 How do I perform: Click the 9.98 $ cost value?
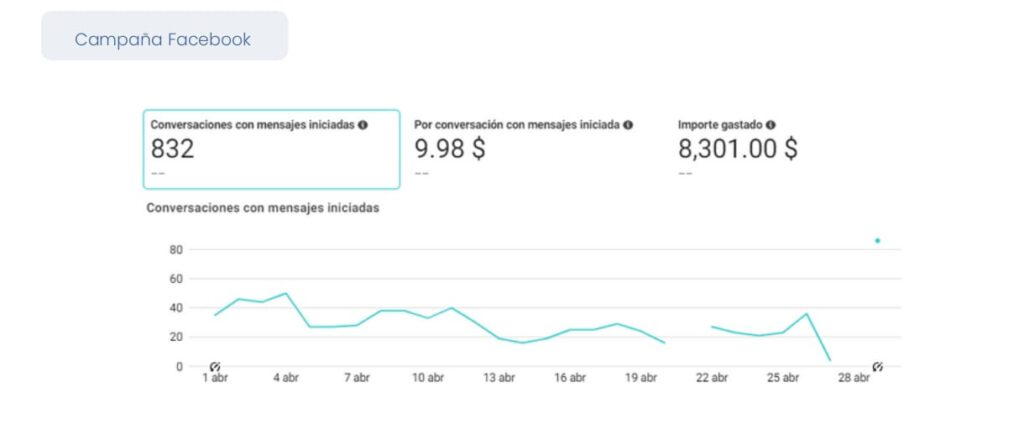click(x=450, y=149)
